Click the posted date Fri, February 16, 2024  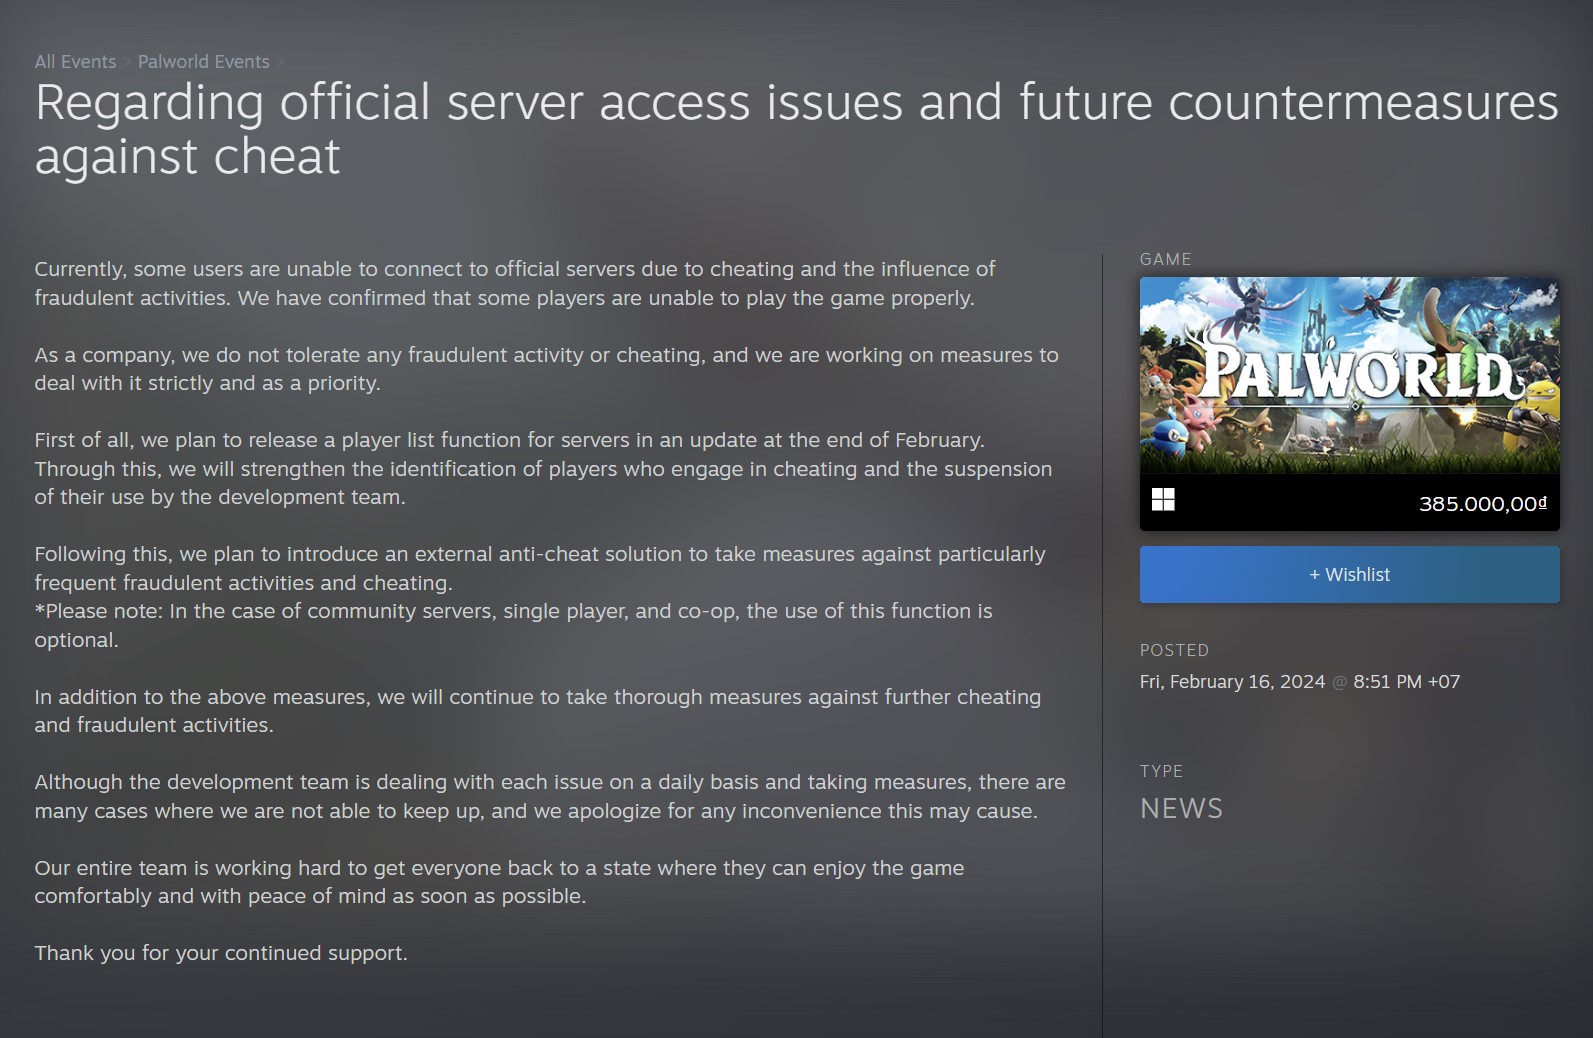[x=1232, y=682]
